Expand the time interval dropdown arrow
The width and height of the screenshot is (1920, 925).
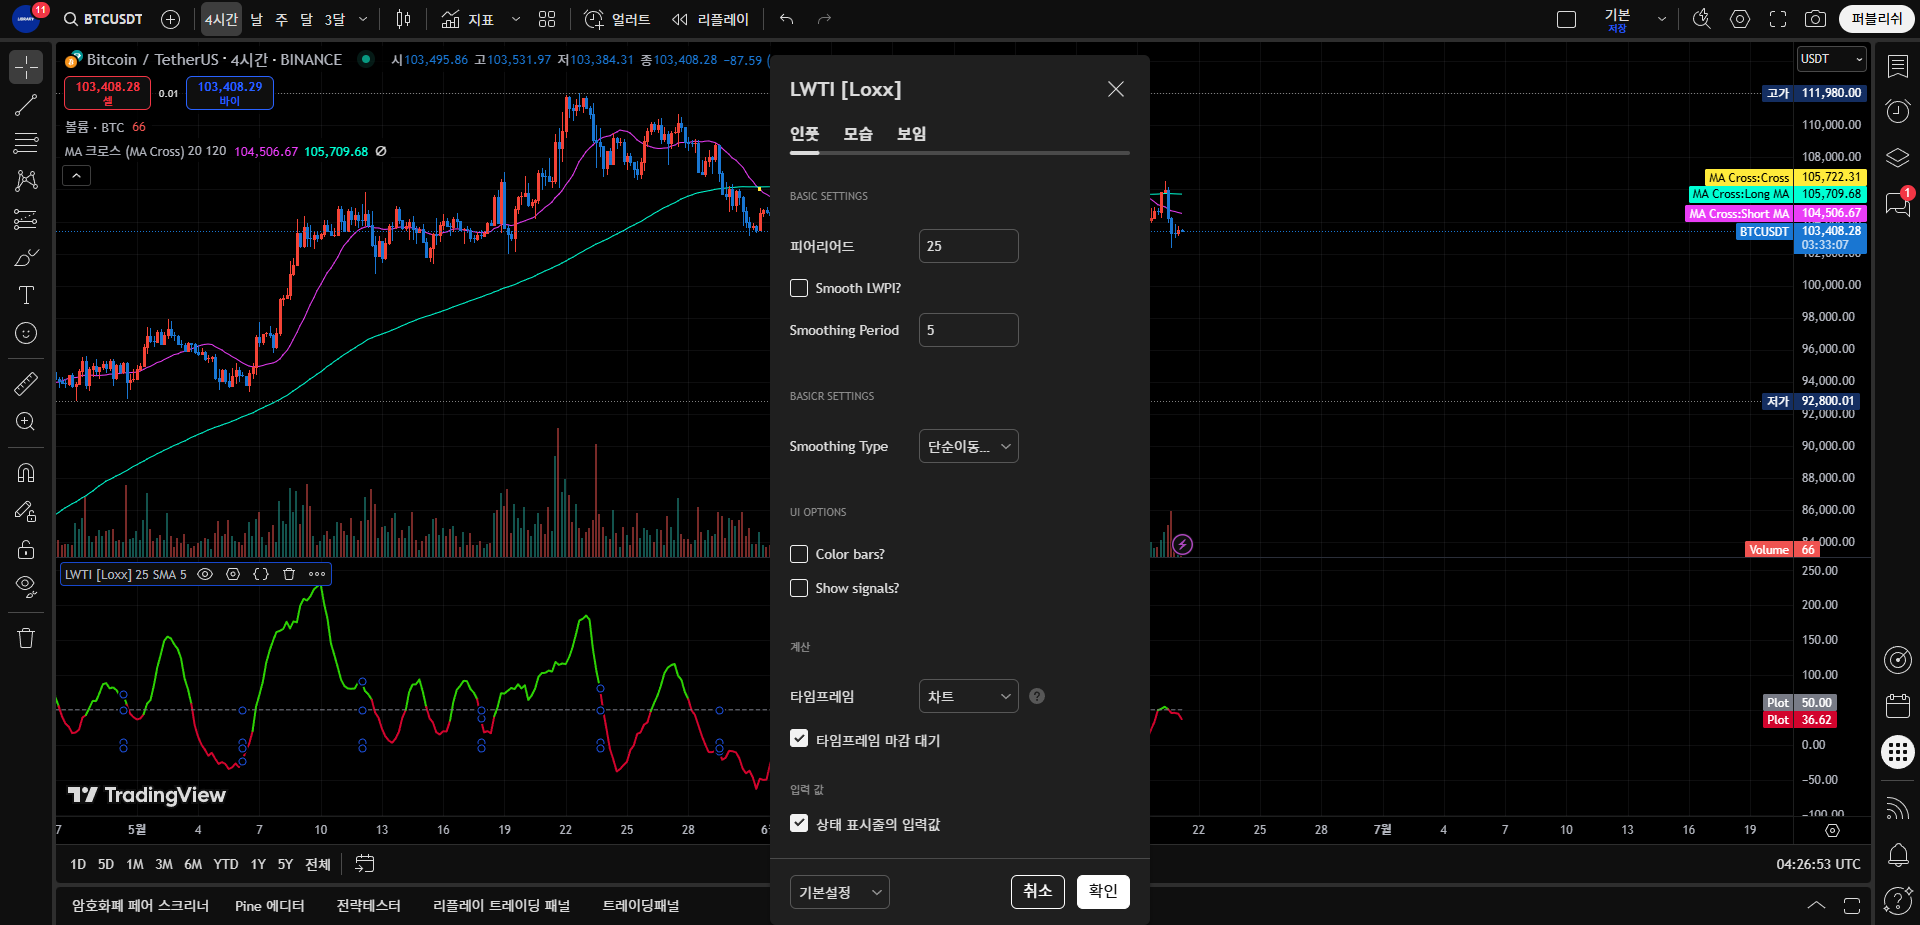pos(363,19)
